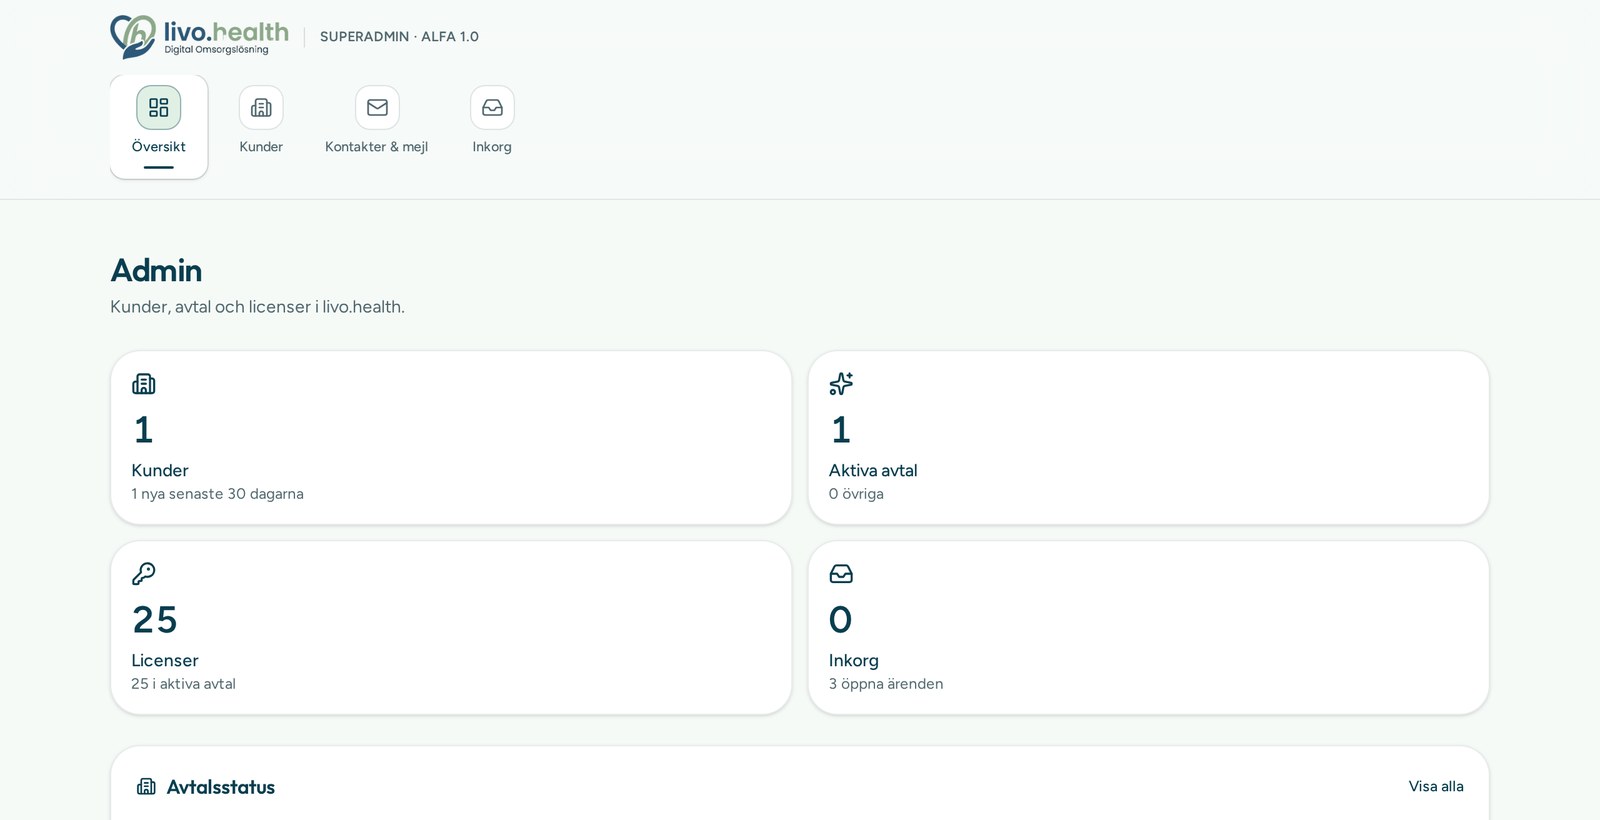This screenshot has width=1600, height=820.
Task: Open Visa alla link in Avtalsstatus
Action: click(x=1436, y=786)
